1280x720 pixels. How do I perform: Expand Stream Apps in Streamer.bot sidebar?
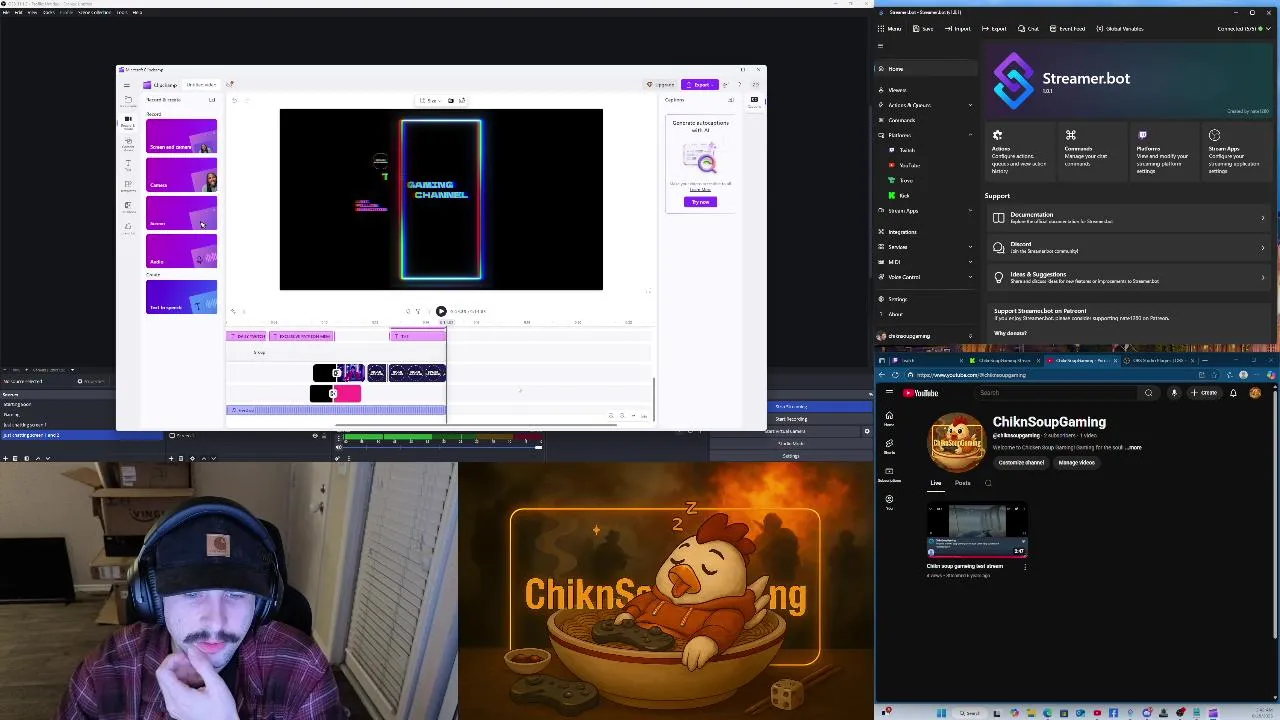(x=924, y=211)
